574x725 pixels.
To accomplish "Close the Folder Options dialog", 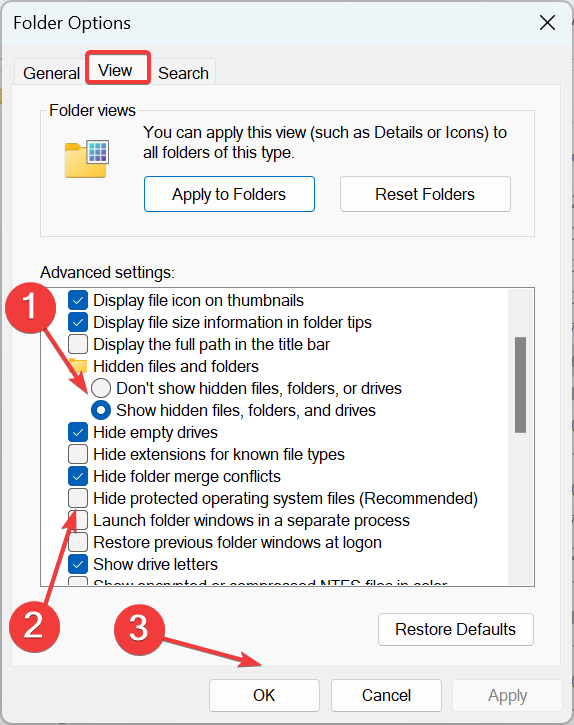I will coord(547,22).
